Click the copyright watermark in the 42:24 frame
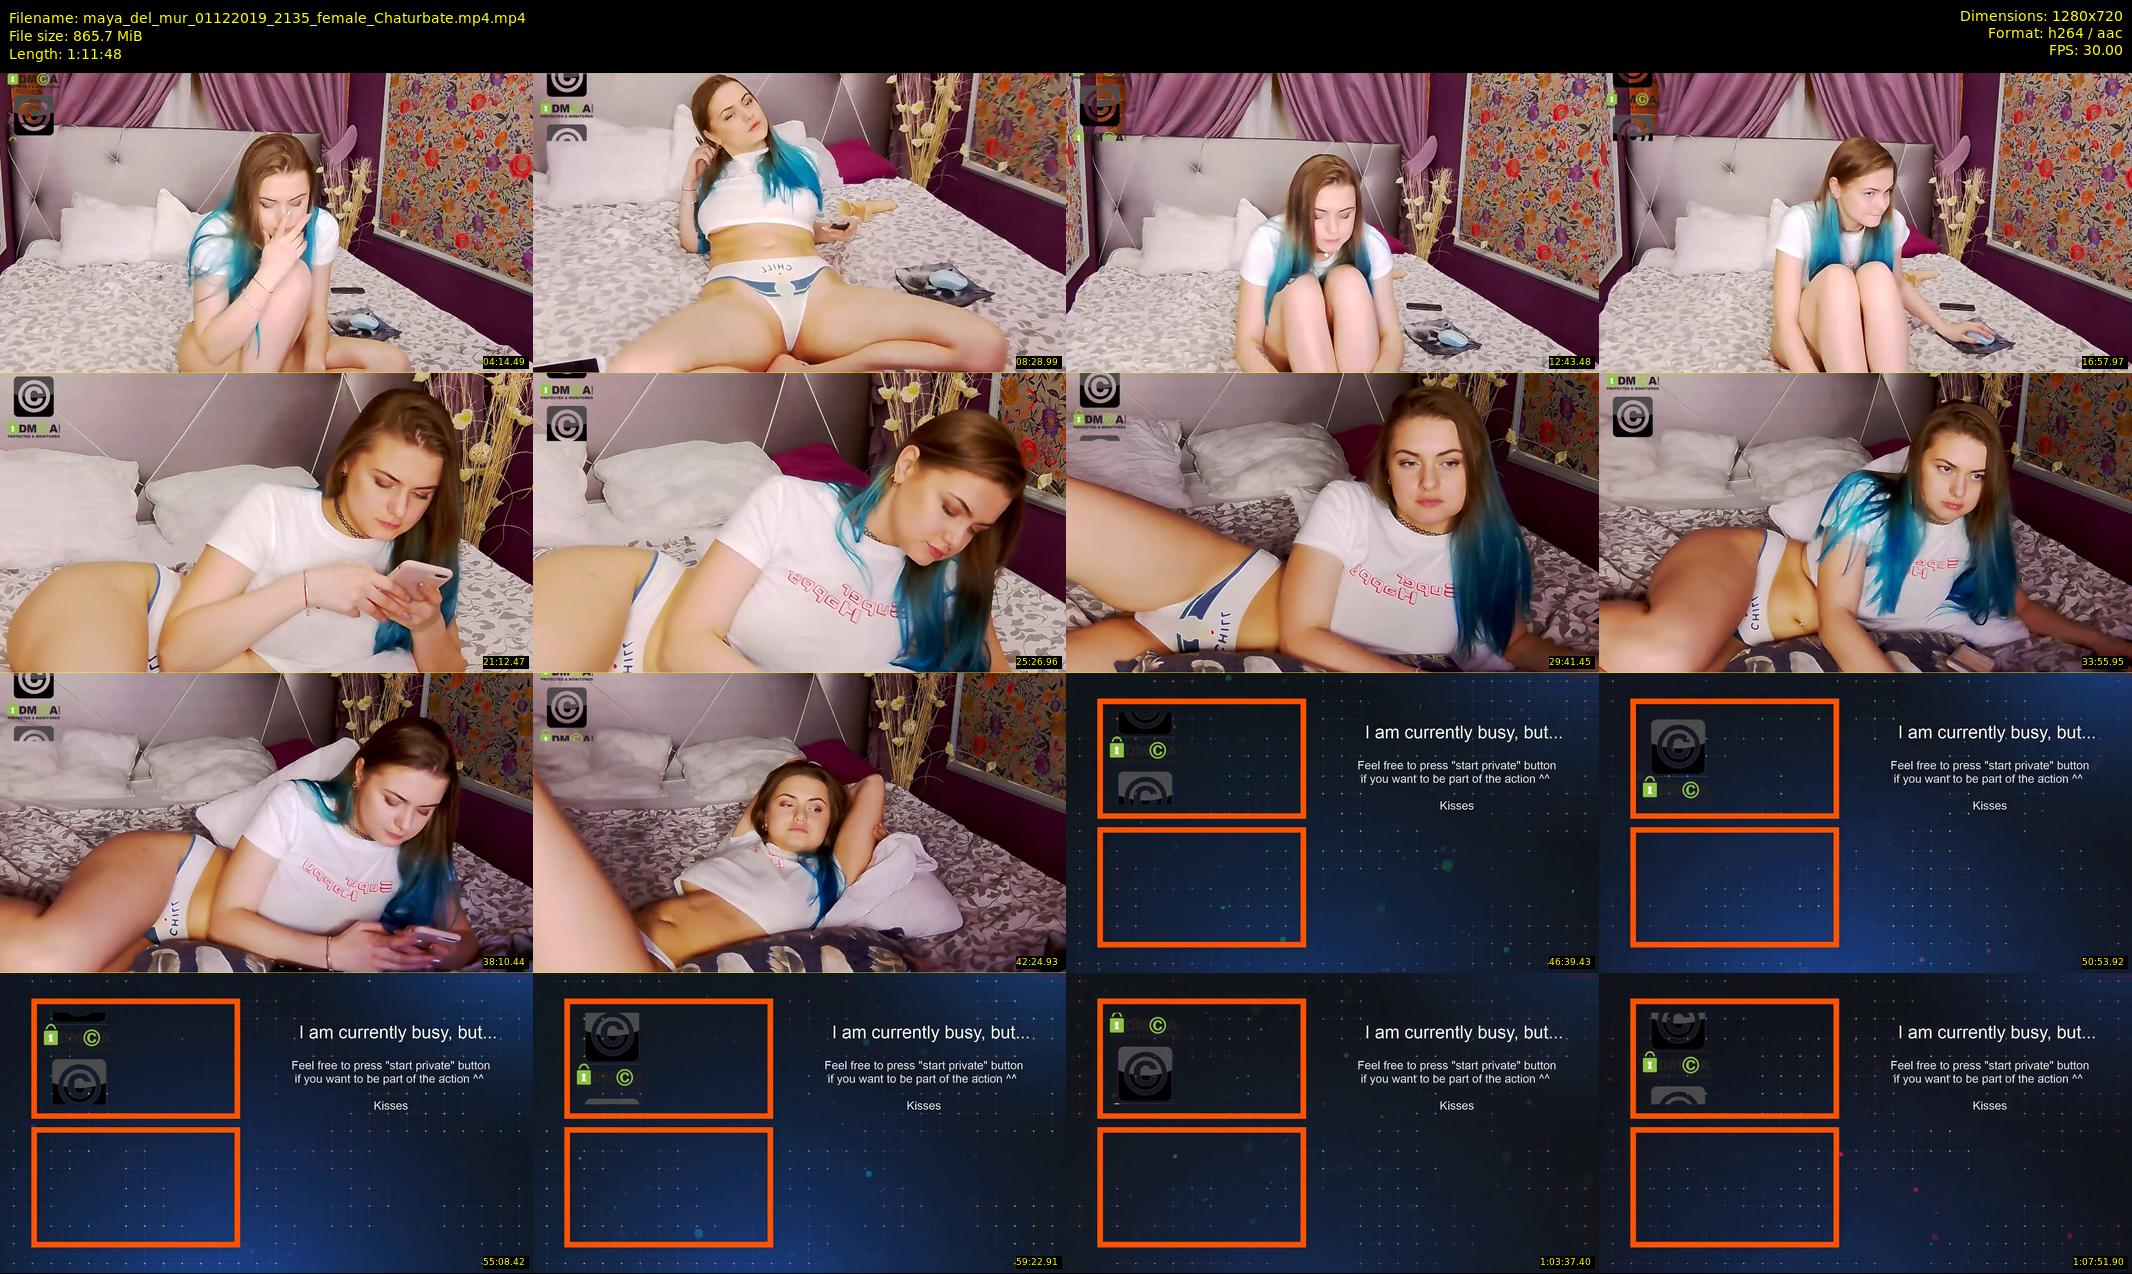Screen dimensions: 2132x1274 (x=566, y=707)
